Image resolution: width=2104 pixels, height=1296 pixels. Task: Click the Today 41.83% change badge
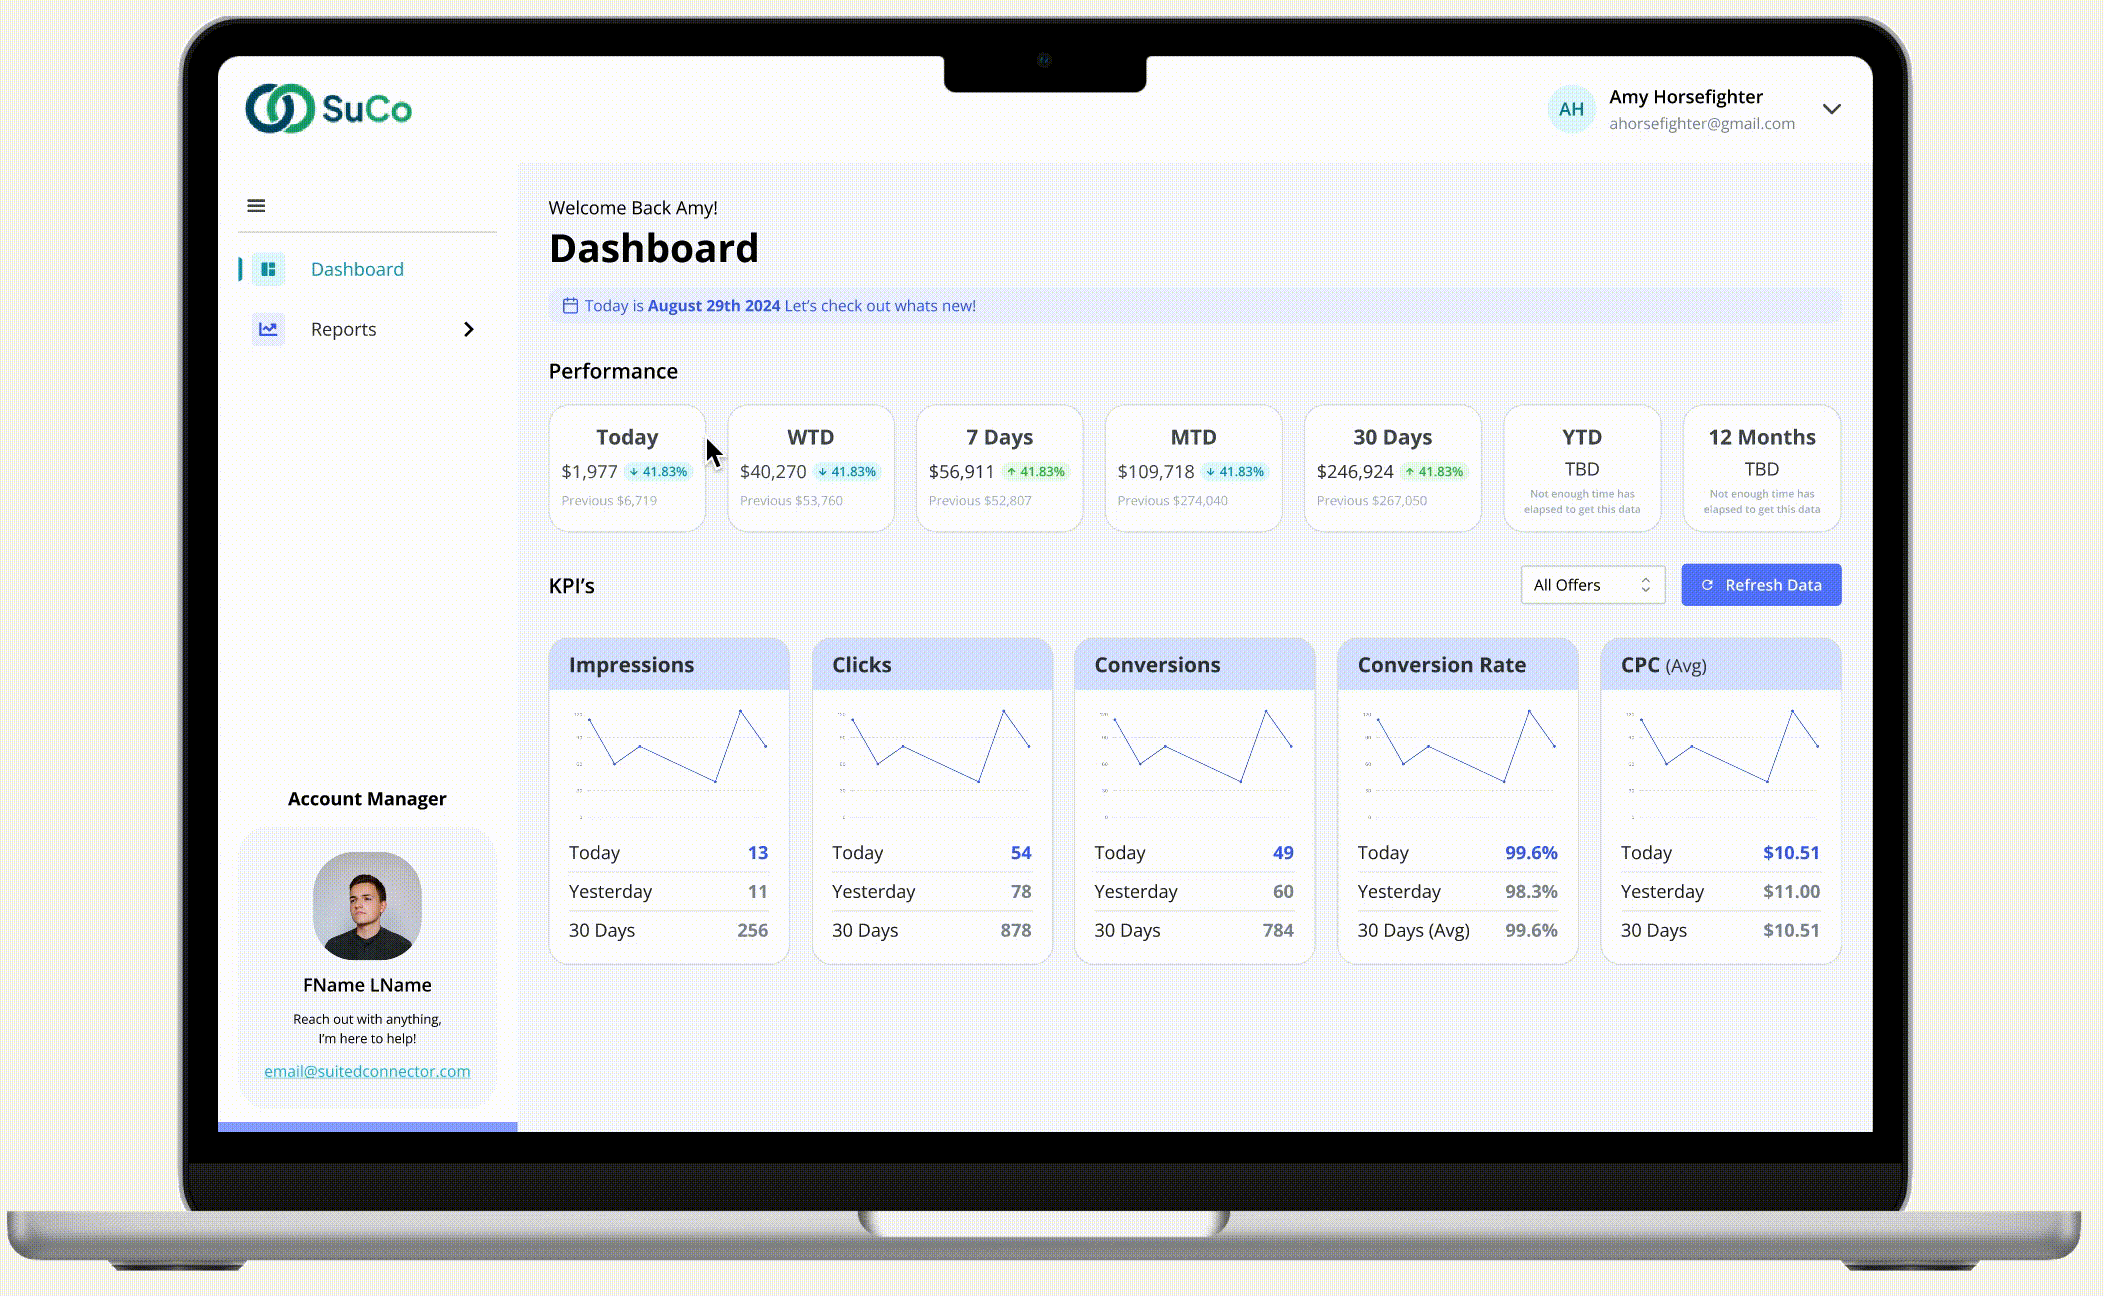click(x=658, y=471)
